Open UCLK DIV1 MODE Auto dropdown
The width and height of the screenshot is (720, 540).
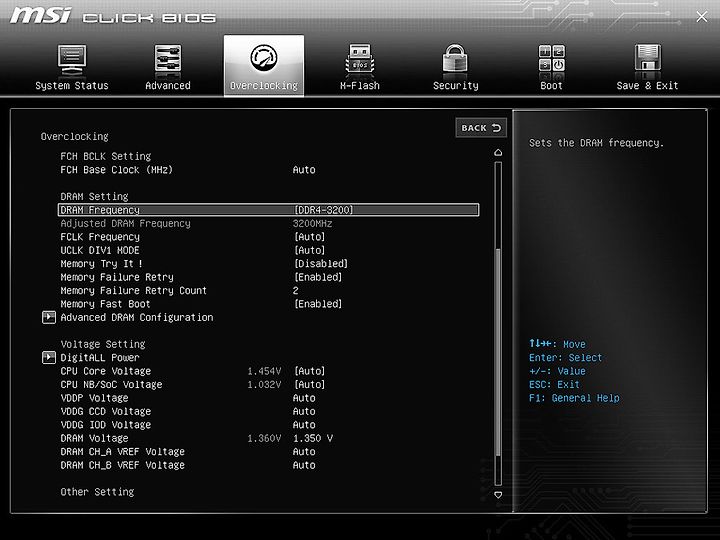pyautogui.click(x=309, y=250)
